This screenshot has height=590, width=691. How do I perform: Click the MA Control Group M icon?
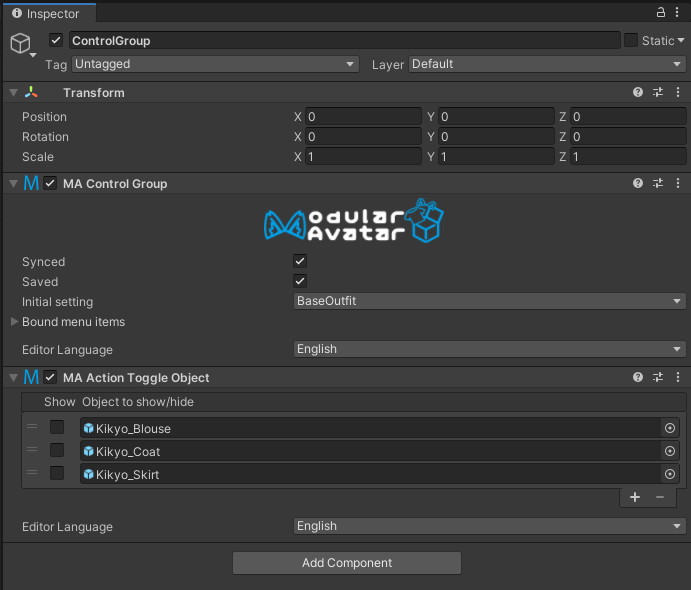[31, 183]
